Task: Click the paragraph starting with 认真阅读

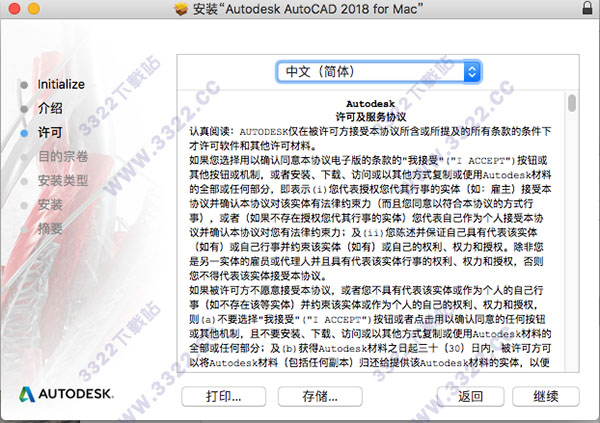Action: point(370,139)
